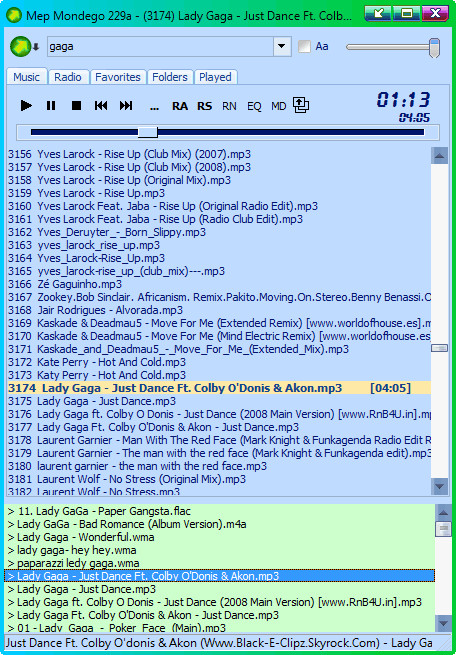Toggle the RN random mode
Screen dimensions: 456x655
(229, 106)
